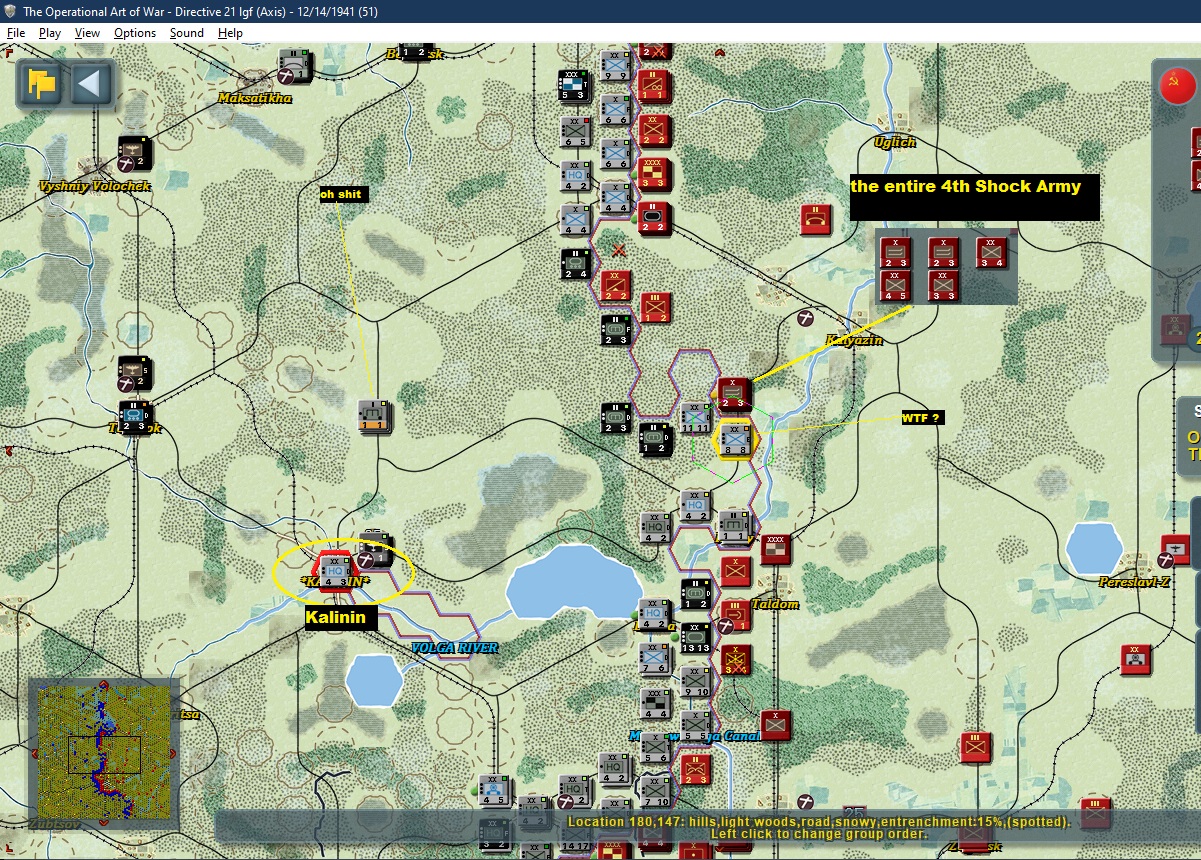Click the Pereslavl-Z town label
1201x860 pixels.
point(1134,582)
